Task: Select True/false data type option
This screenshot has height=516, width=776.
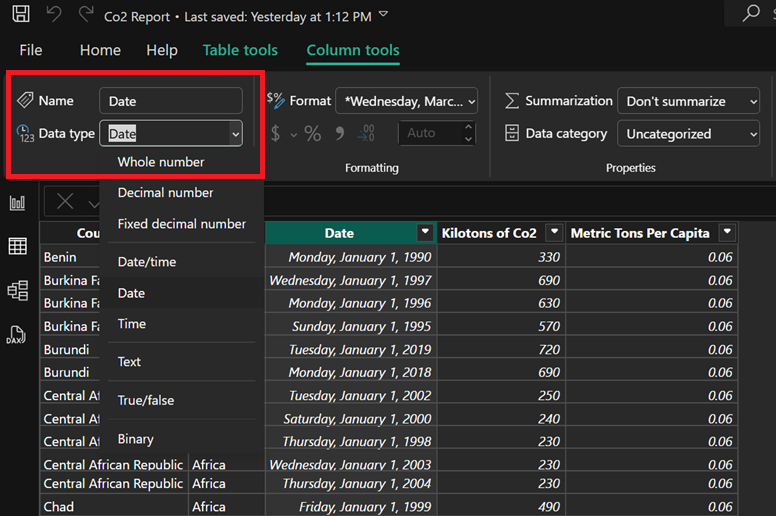Action: pyautogui.click(x=146, y=400)
